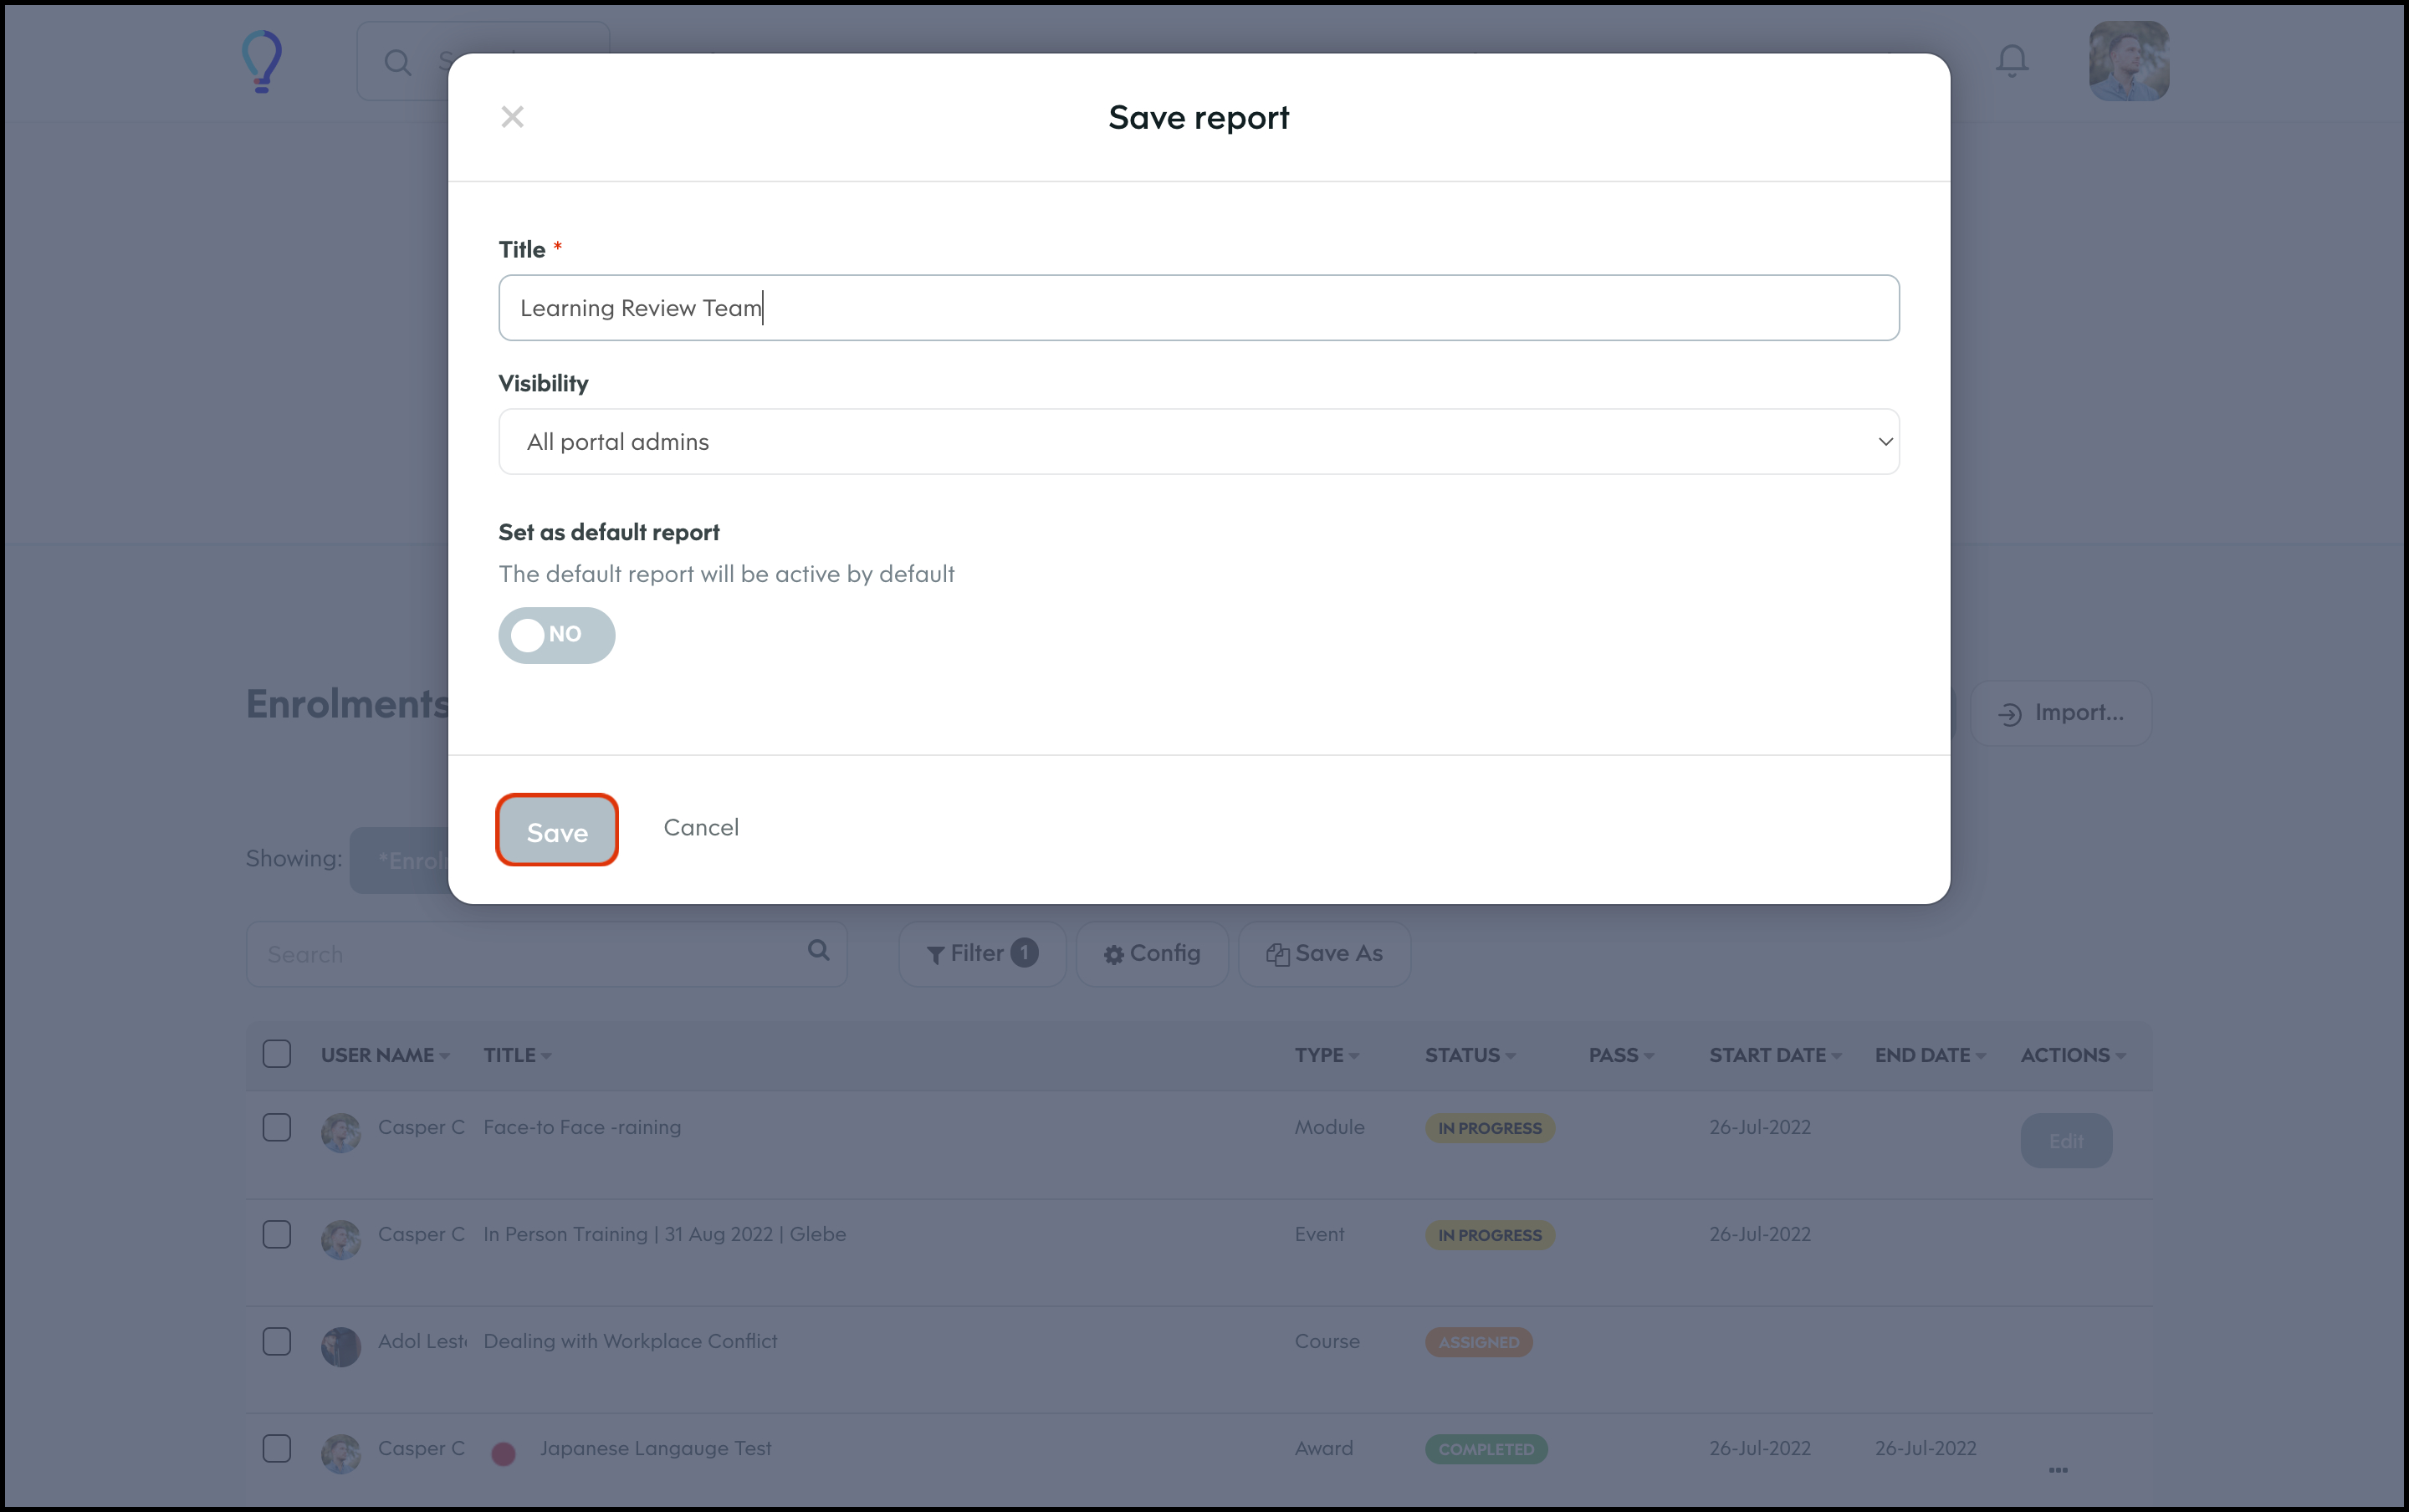This screenshot has width=2409, height=1512.
Task: Select all rows header checkbox
Action: pos(277,1054)
